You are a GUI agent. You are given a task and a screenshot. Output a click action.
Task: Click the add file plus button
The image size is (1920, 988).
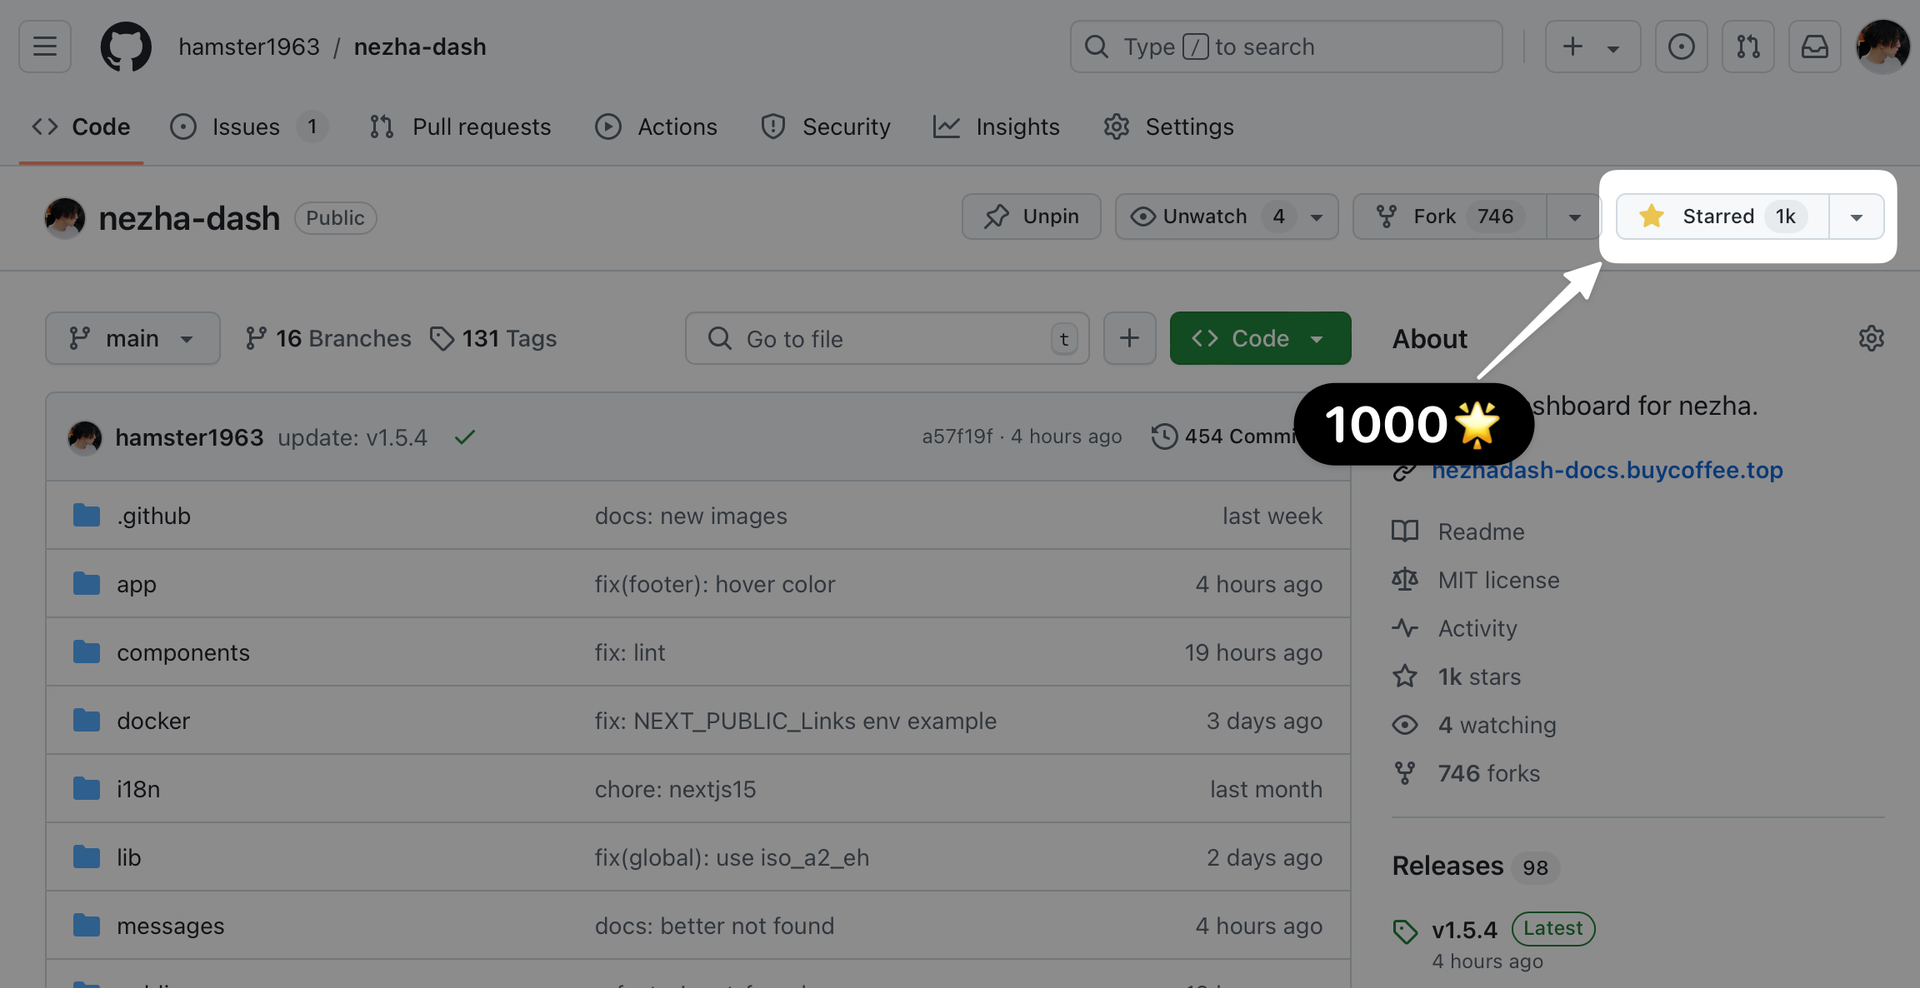click(1129, 338)
